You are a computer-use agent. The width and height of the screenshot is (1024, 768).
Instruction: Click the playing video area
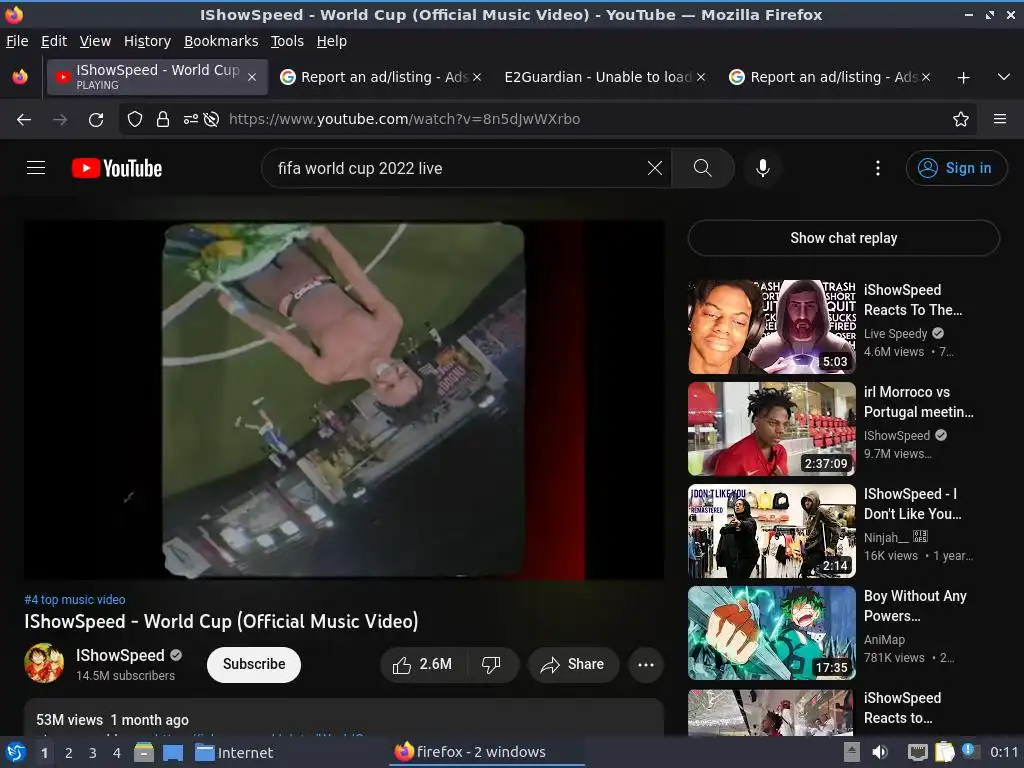(344, 400)
